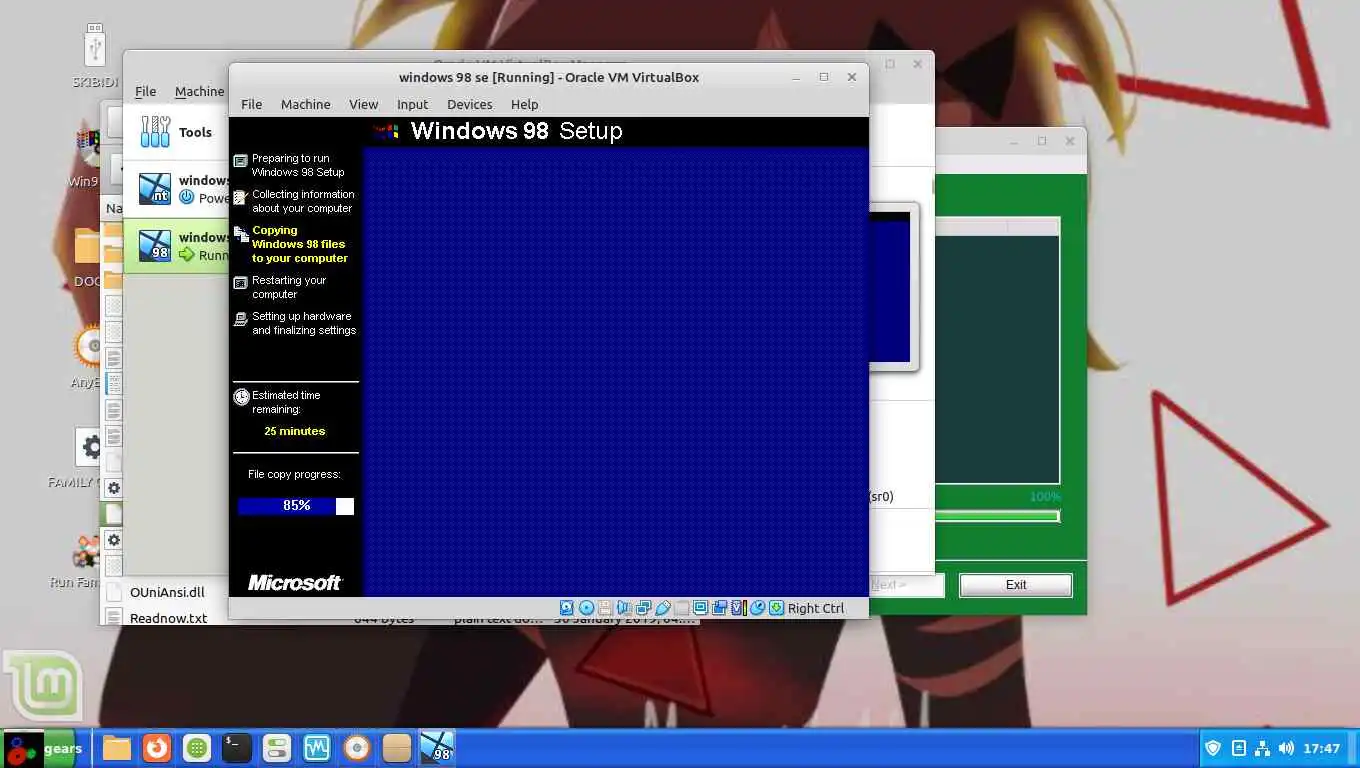This screenshot has height=768, width=1360.
Task: Click 'Copying Windows 98 files' setup step
Action: click(x=299, y=244)
